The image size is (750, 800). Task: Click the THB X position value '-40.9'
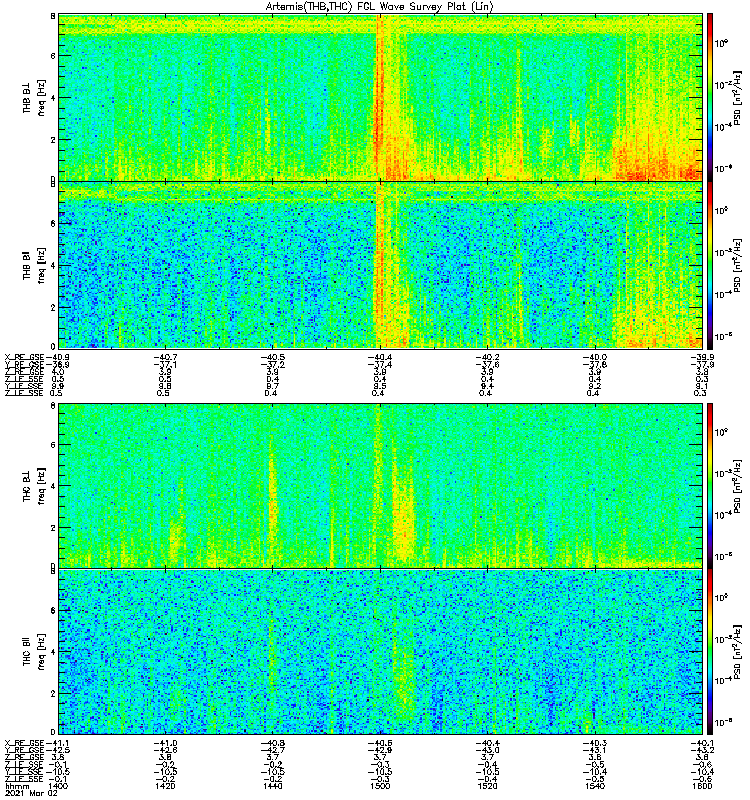click(x=58, y=357)
